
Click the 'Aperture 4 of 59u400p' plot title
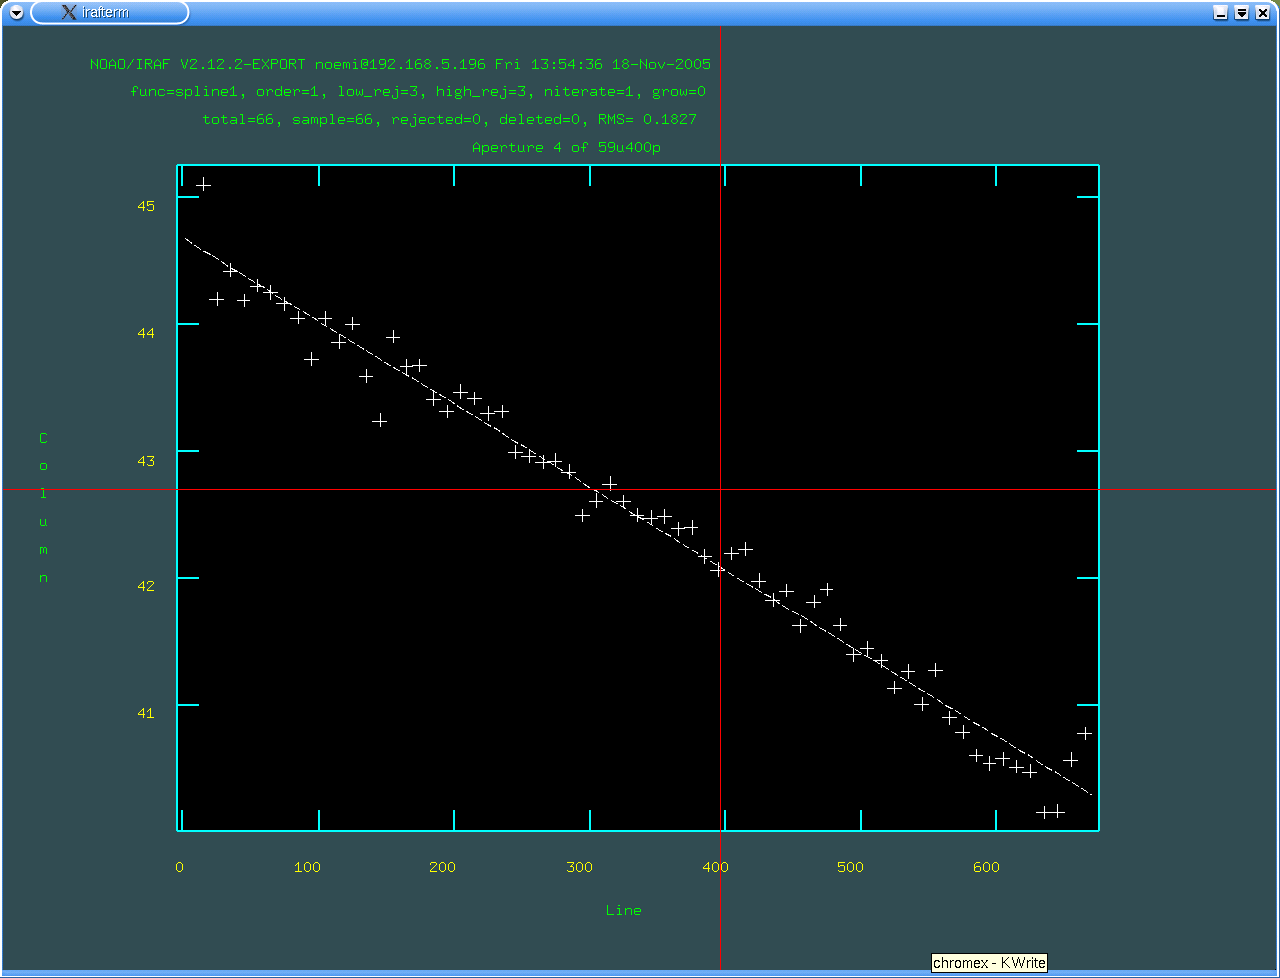pyautogui.click(x=566, y=148)
